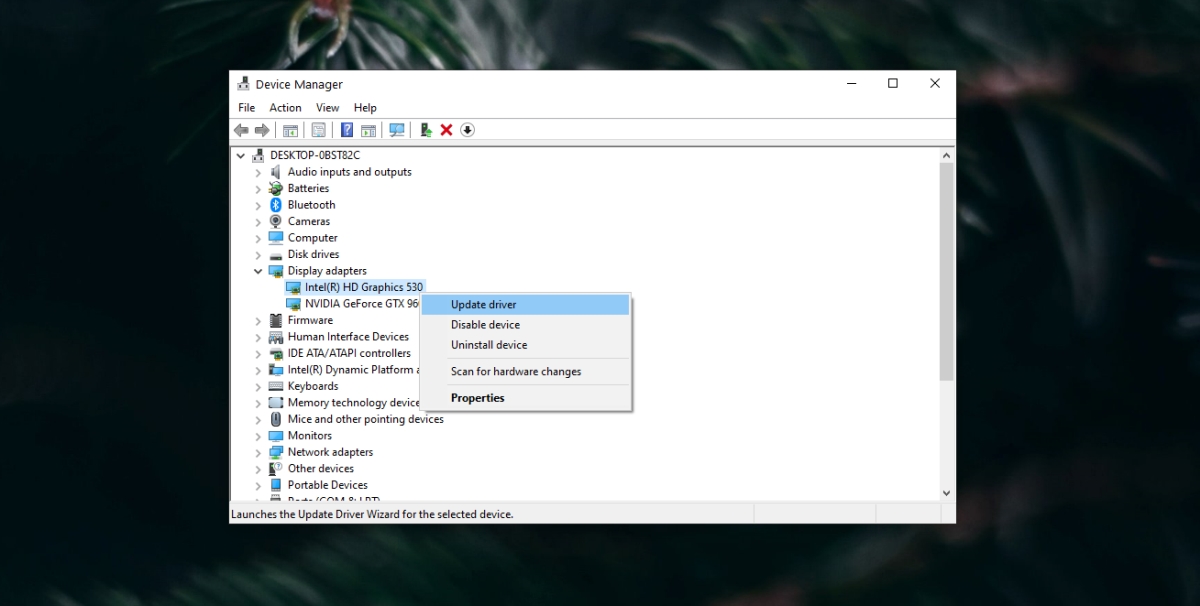Open the View menu

pos(328,108)
